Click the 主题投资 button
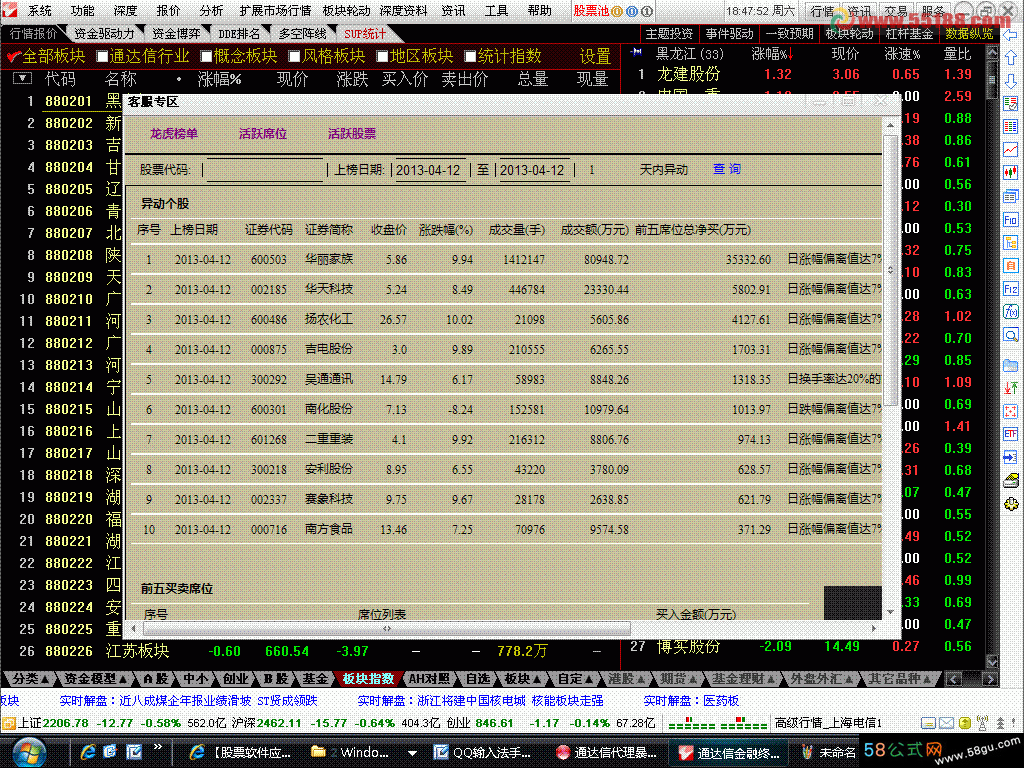The image size is (1024, 768). click(x=669, y=34)
